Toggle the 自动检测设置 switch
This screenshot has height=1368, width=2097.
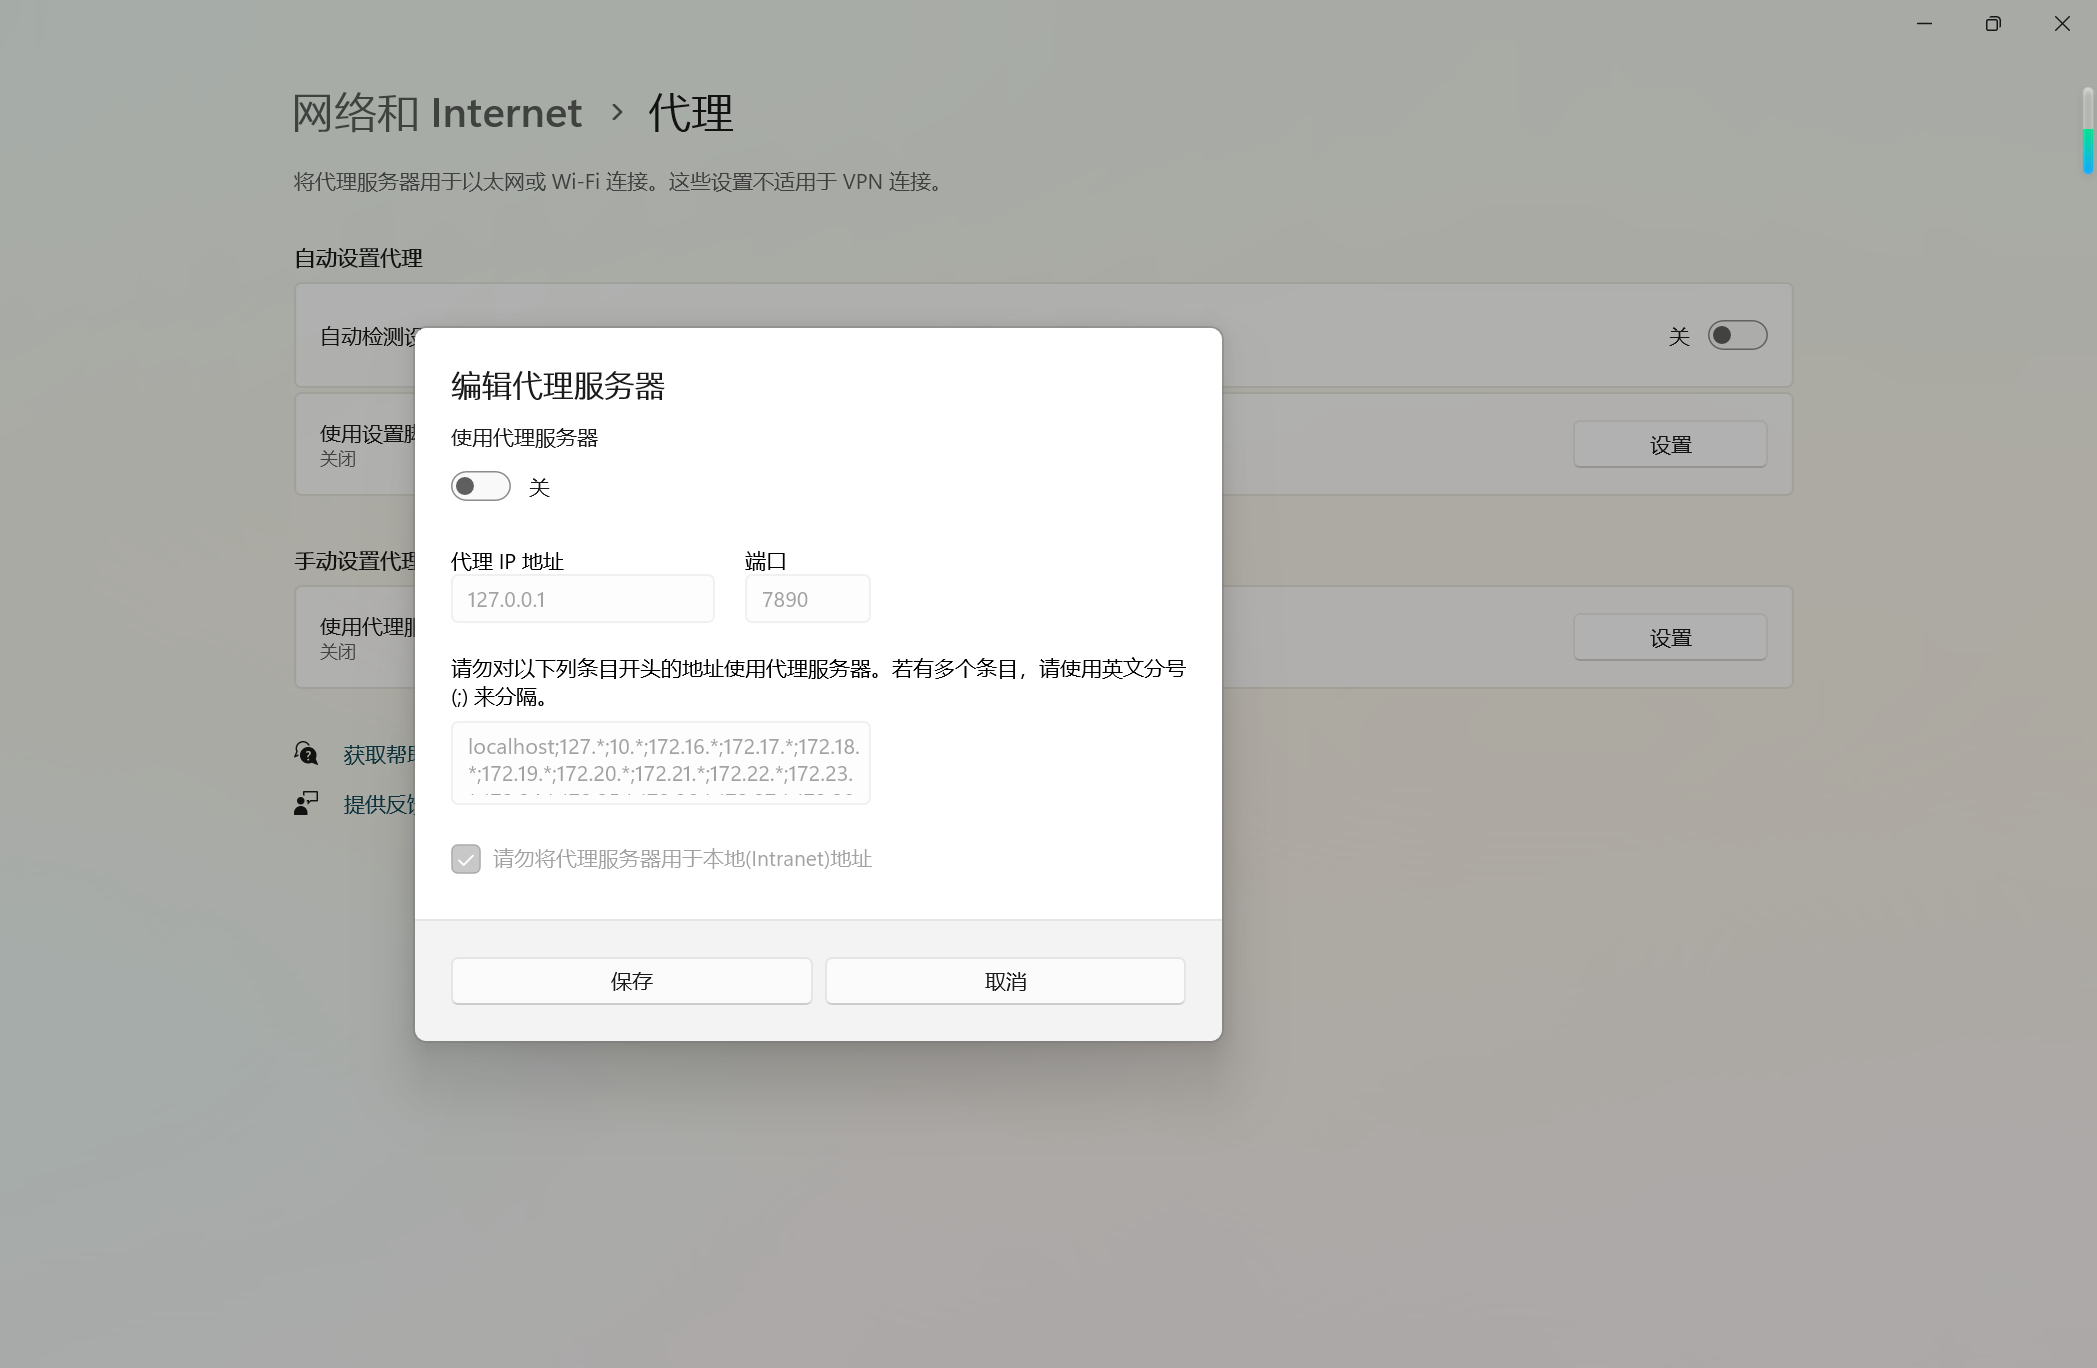coord(1737,335)
